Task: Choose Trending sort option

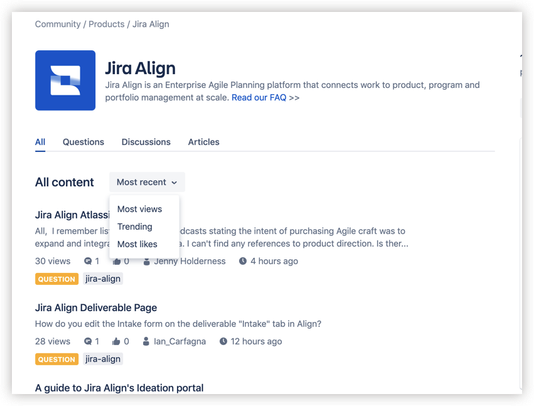Action: (x=135, y=227)
